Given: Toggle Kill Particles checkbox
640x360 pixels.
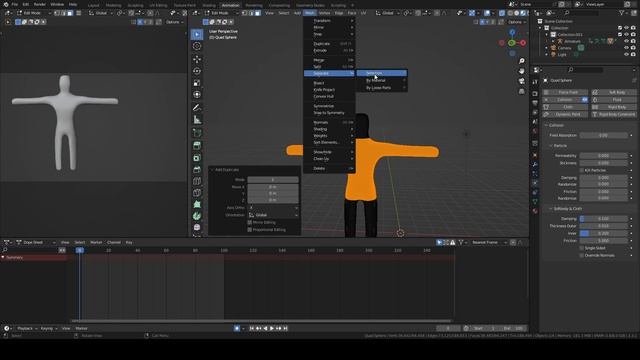Looking at the screenshot, I should point(582,170).
